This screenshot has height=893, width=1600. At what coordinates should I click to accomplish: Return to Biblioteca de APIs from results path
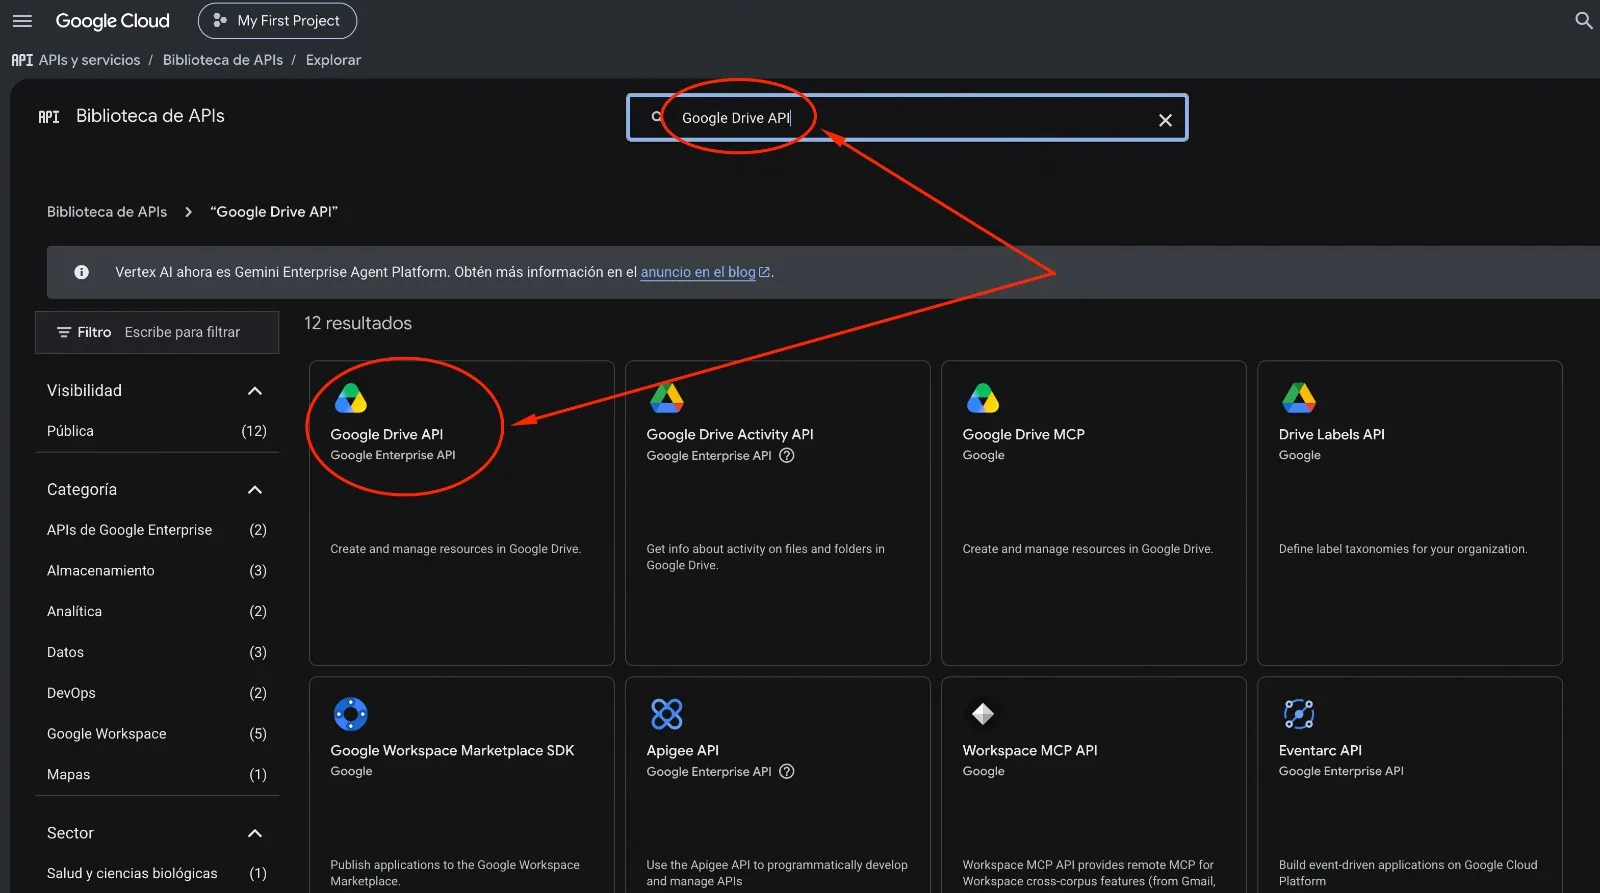click(x=107, y=212)
